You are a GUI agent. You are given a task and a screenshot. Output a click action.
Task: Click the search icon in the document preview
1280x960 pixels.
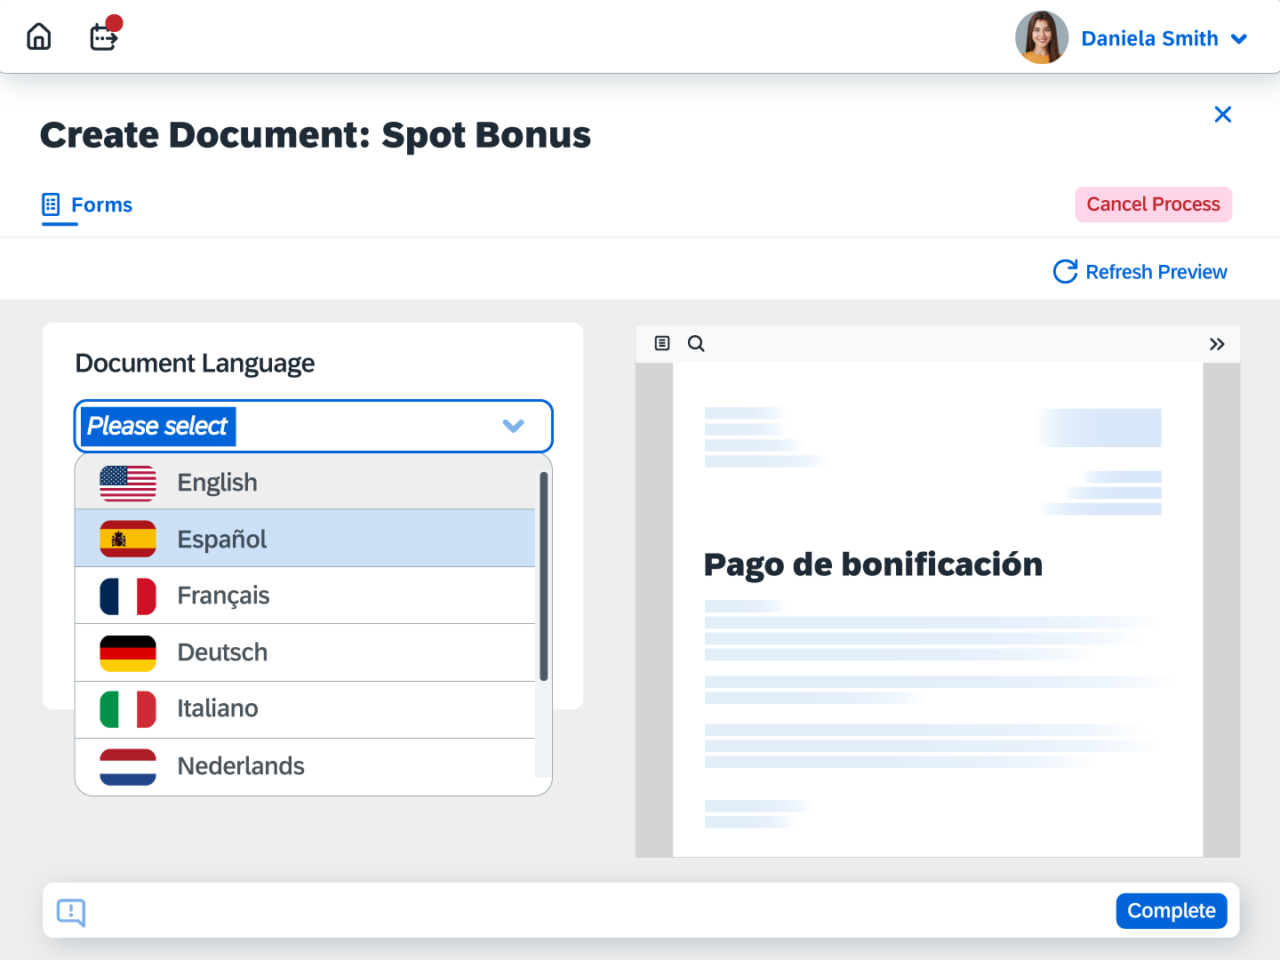[x=696, y=343]
